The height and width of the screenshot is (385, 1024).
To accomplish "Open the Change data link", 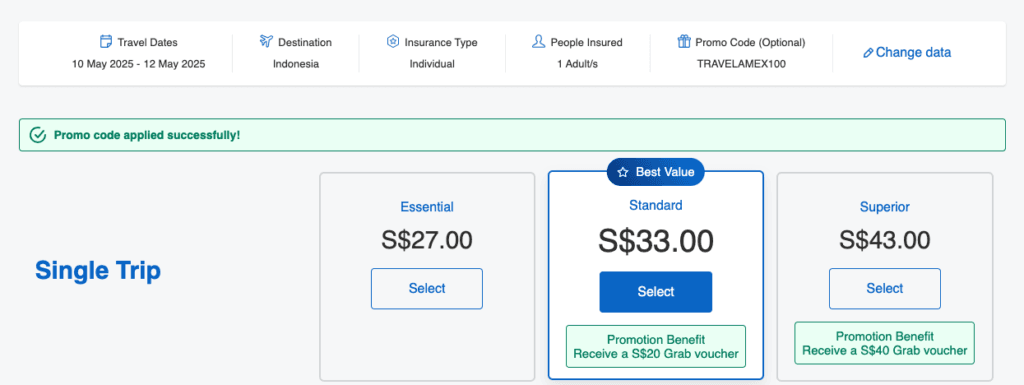I will [907, 52].
